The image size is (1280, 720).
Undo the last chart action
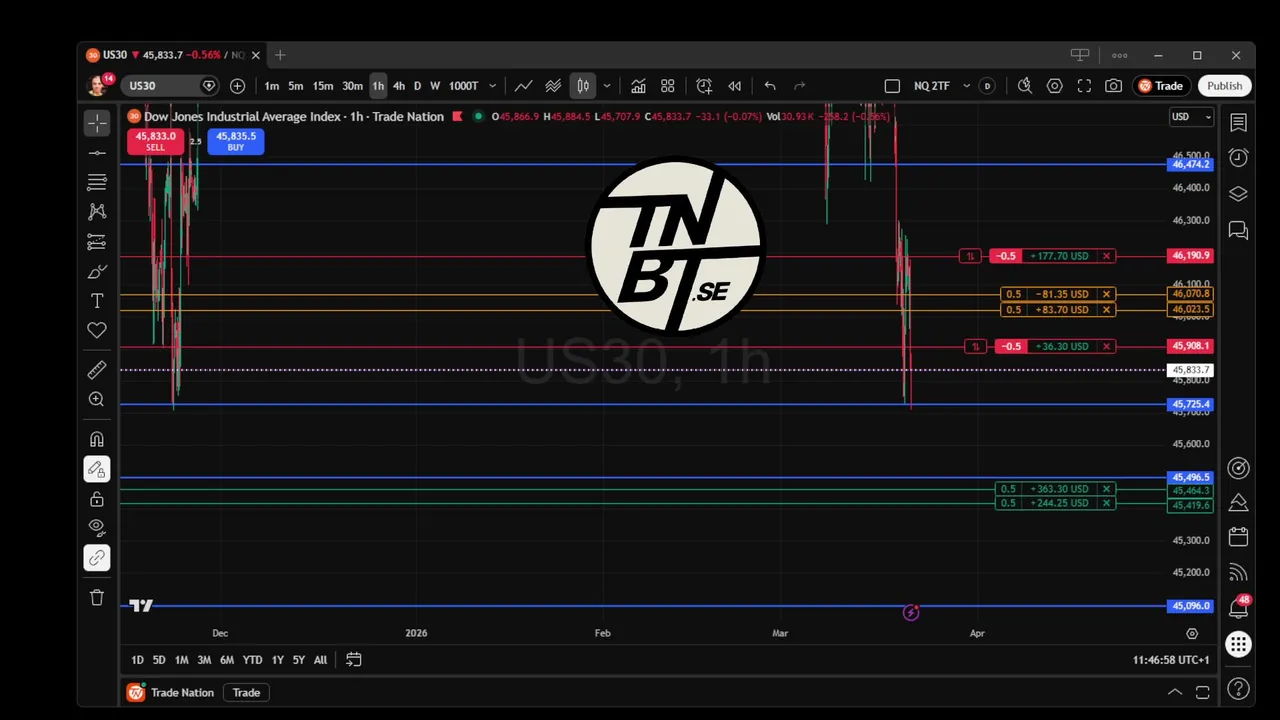770,86
